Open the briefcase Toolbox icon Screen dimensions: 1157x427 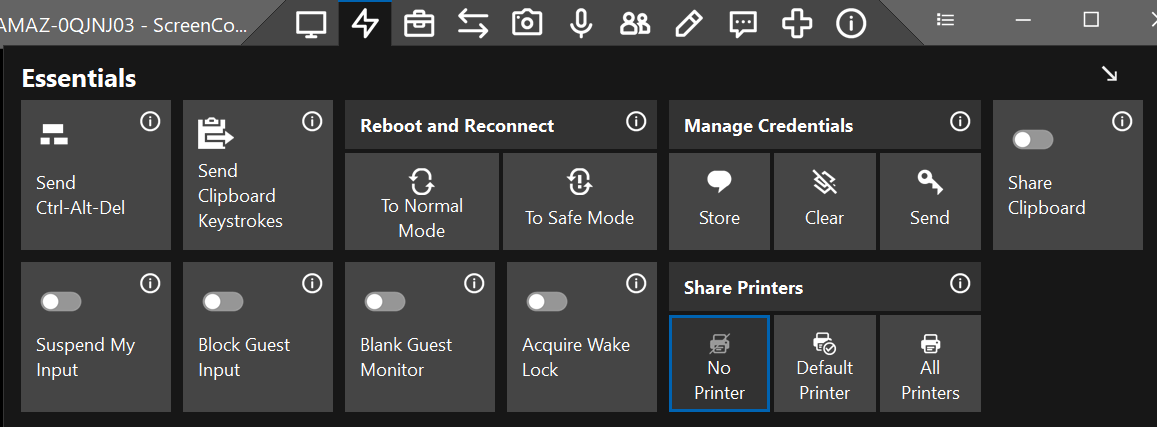pos(419,24)
